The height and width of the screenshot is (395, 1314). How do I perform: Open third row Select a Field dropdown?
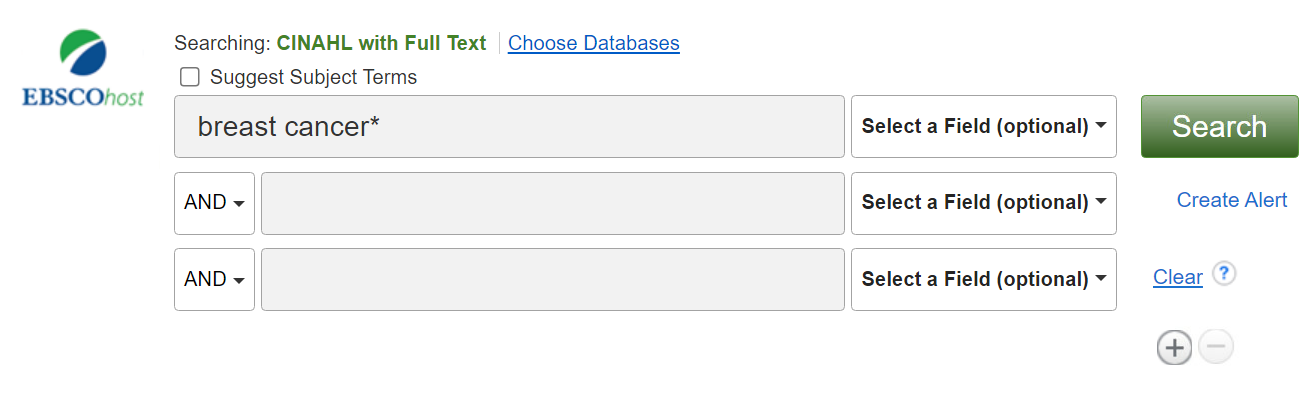point(984,279)
